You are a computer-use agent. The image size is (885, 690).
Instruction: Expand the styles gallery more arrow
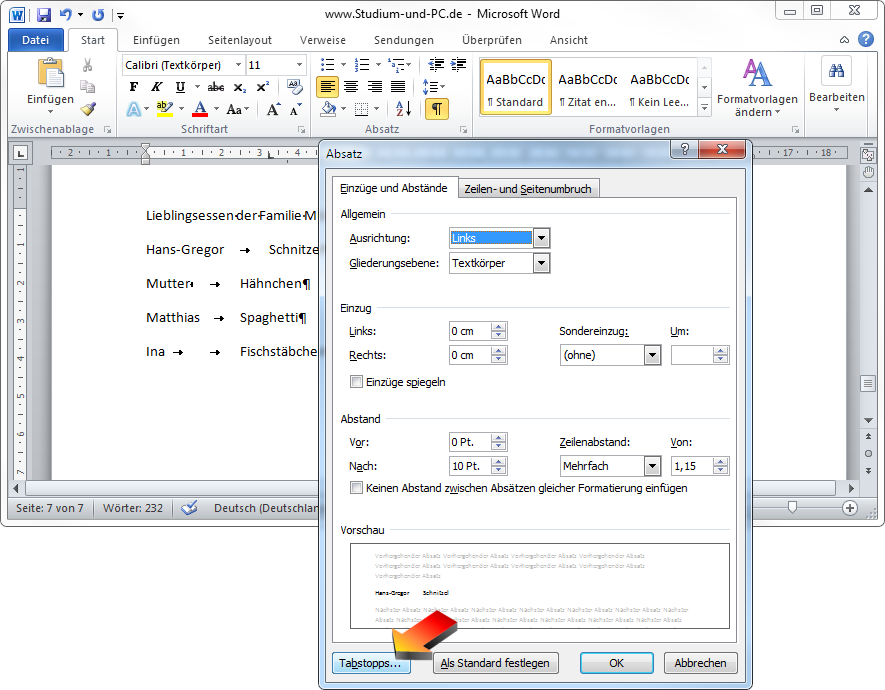point(704,107)
